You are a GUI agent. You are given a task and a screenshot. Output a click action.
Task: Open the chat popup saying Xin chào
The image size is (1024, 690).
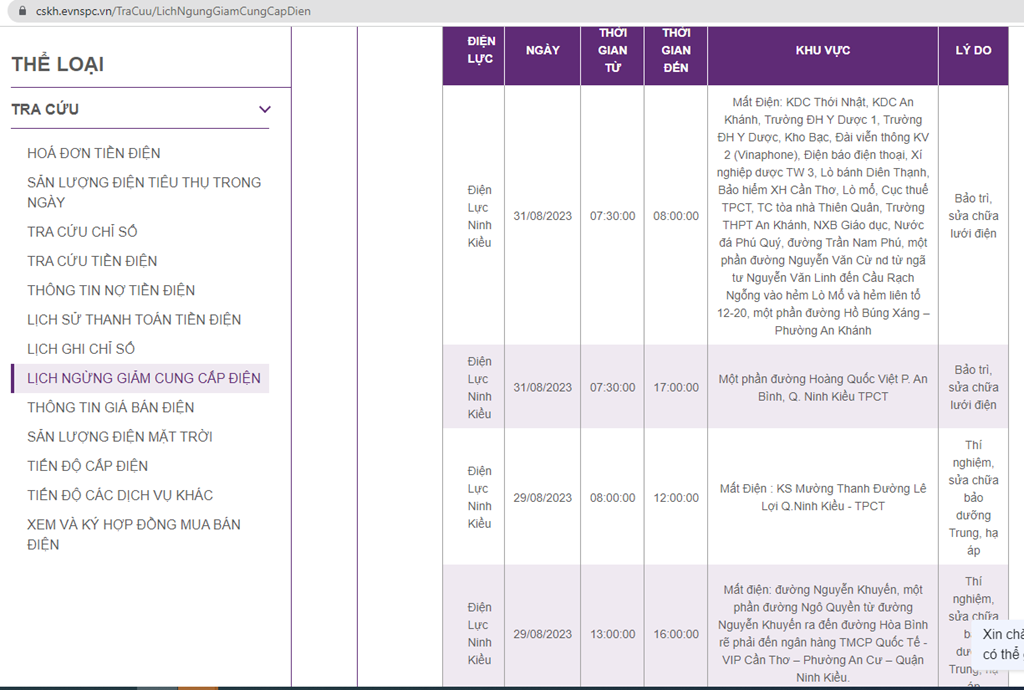(1000, 644)
